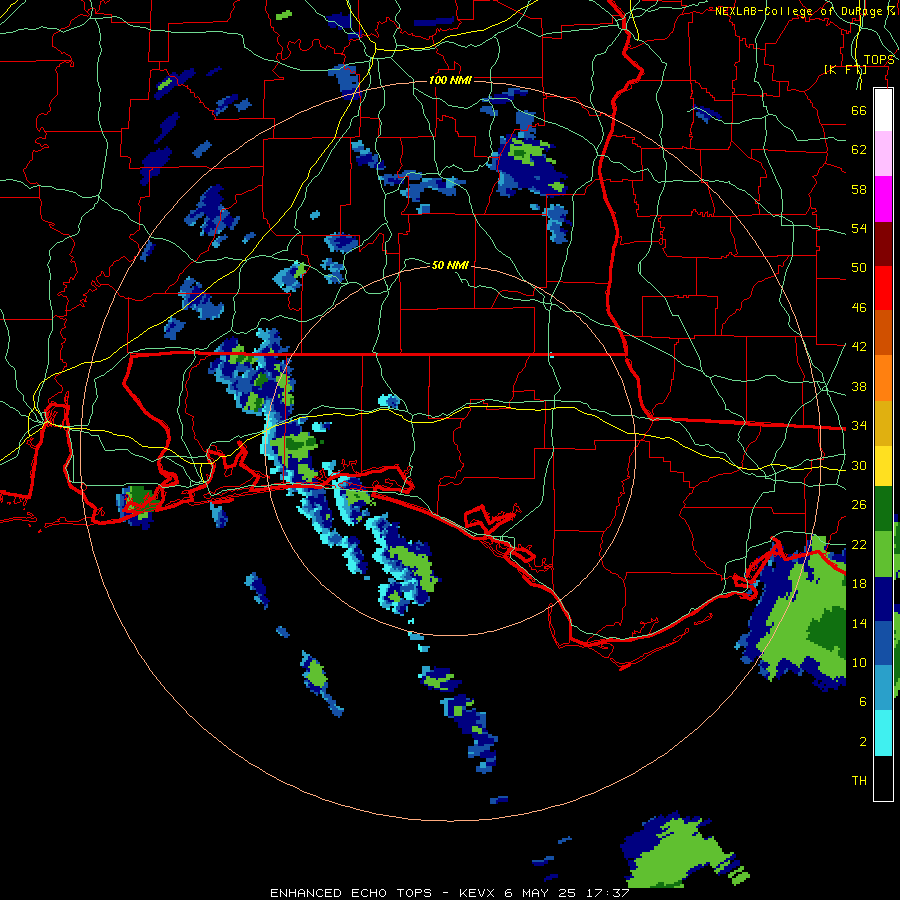900x900 pixels.
Task: Click the "38" legend value
Action: pyautogui.click(x=859, y=386)
